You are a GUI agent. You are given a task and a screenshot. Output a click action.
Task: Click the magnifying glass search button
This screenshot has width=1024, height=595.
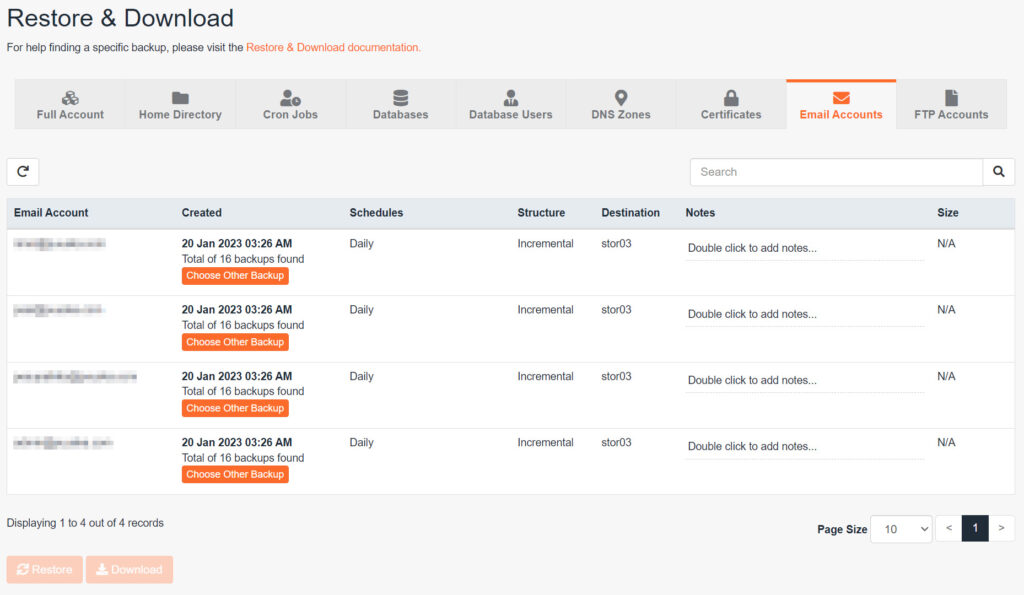(998, 172)
